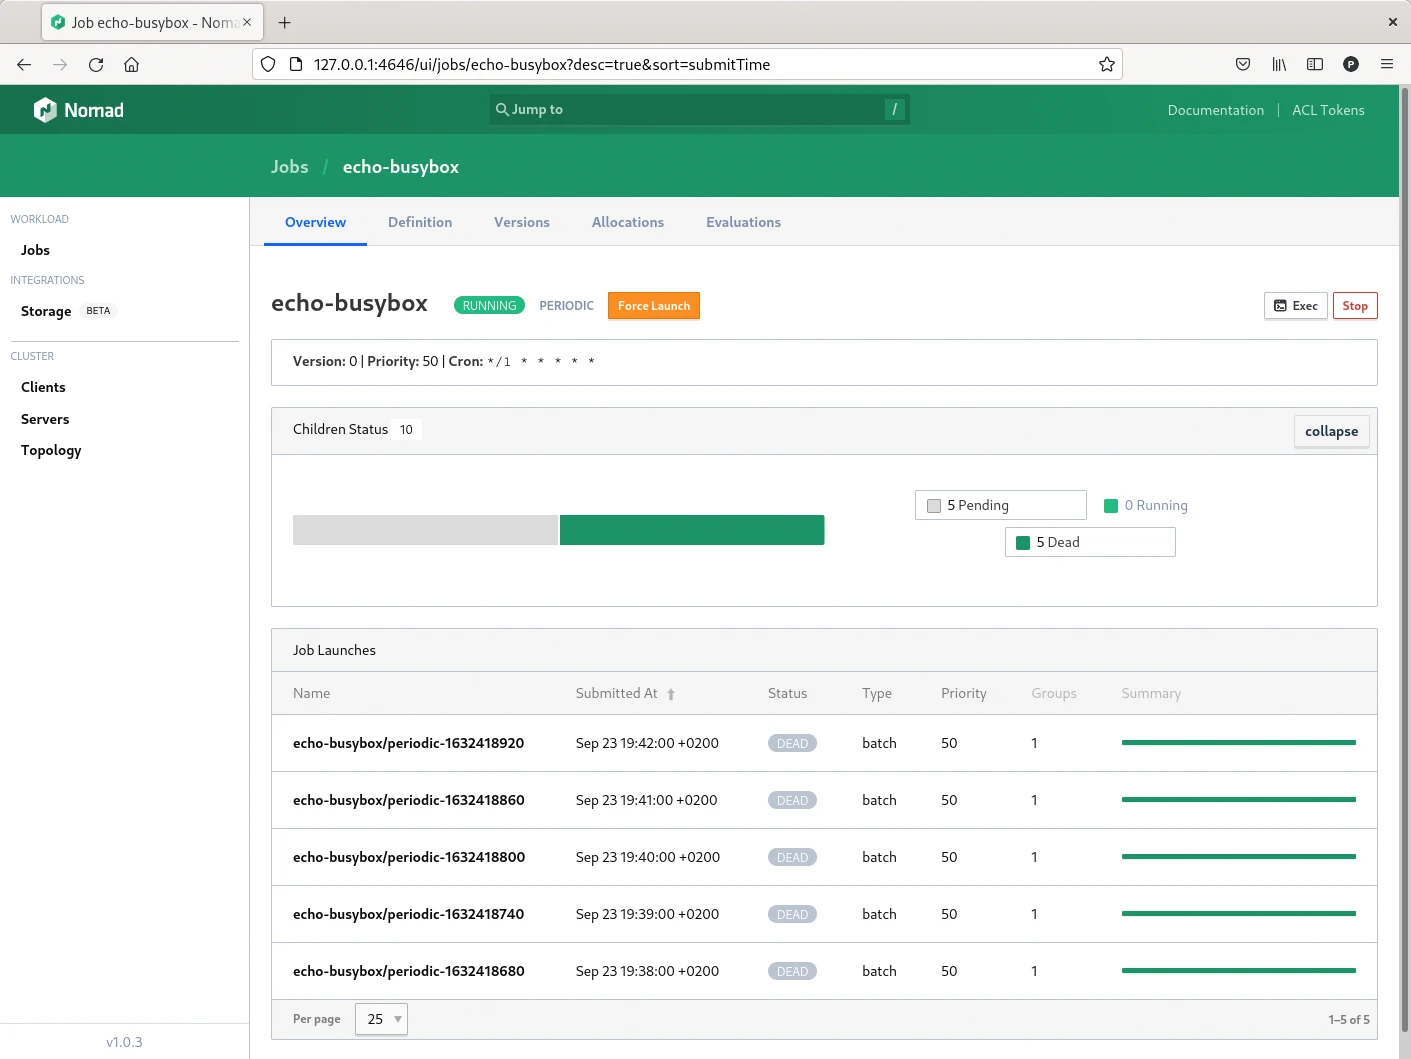The height and width of the screenshot is (1059, 1411).
Task: Toggle the 5 Pending legend item
Action: coord(999,505)
